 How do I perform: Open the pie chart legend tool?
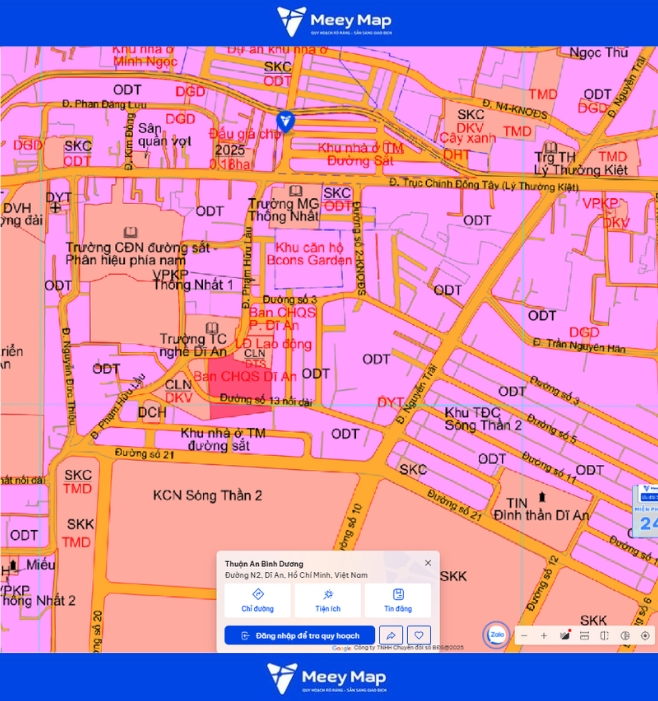pos(625,636)
